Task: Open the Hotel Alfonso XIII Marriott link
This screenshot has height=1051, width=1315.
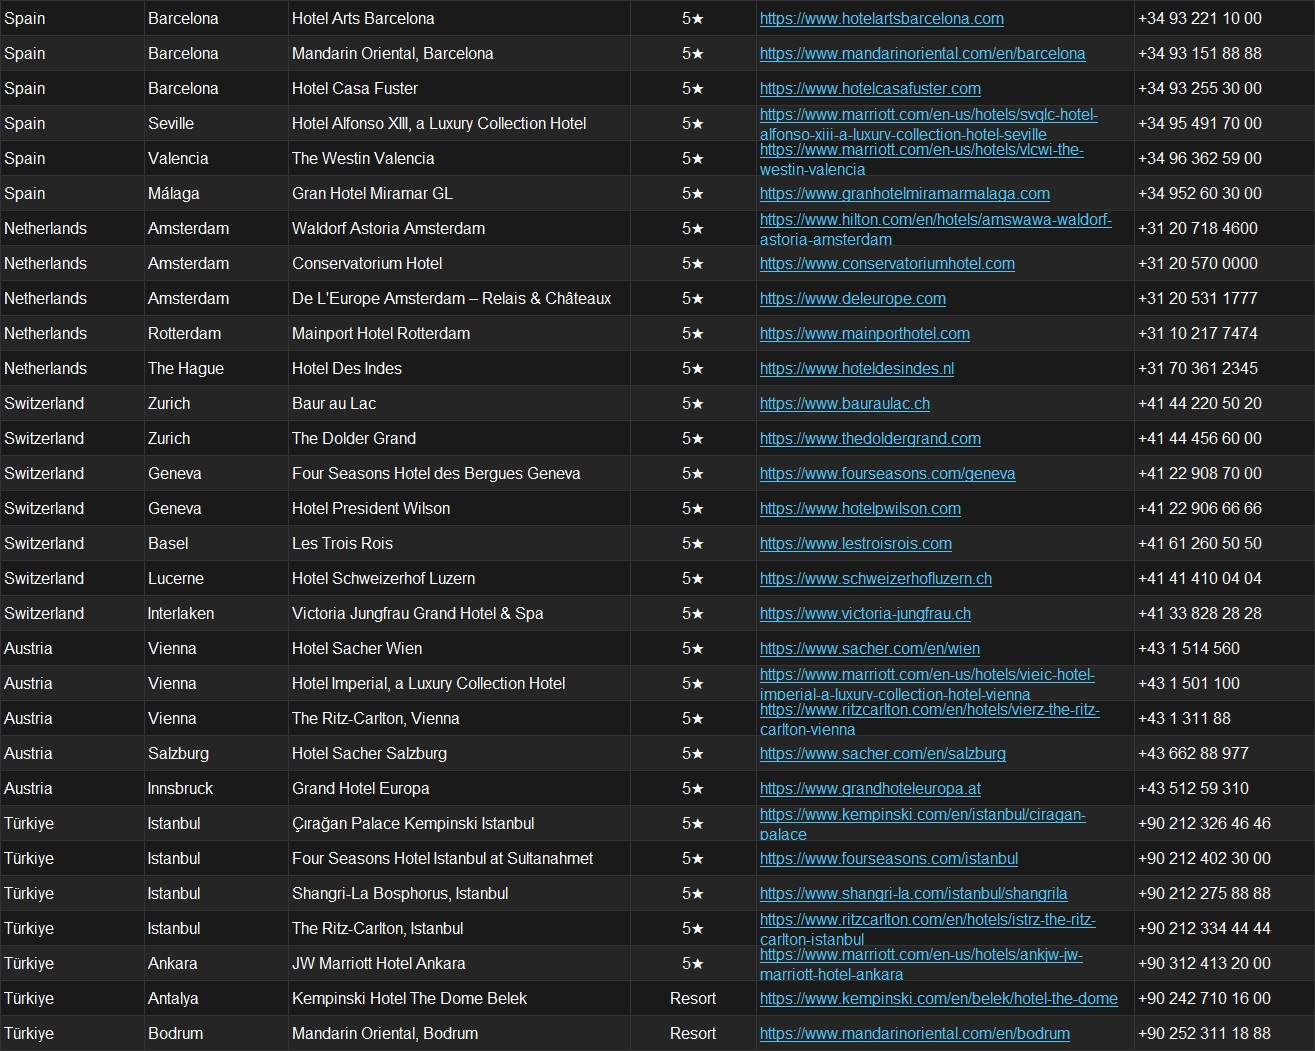Action: 928,124
